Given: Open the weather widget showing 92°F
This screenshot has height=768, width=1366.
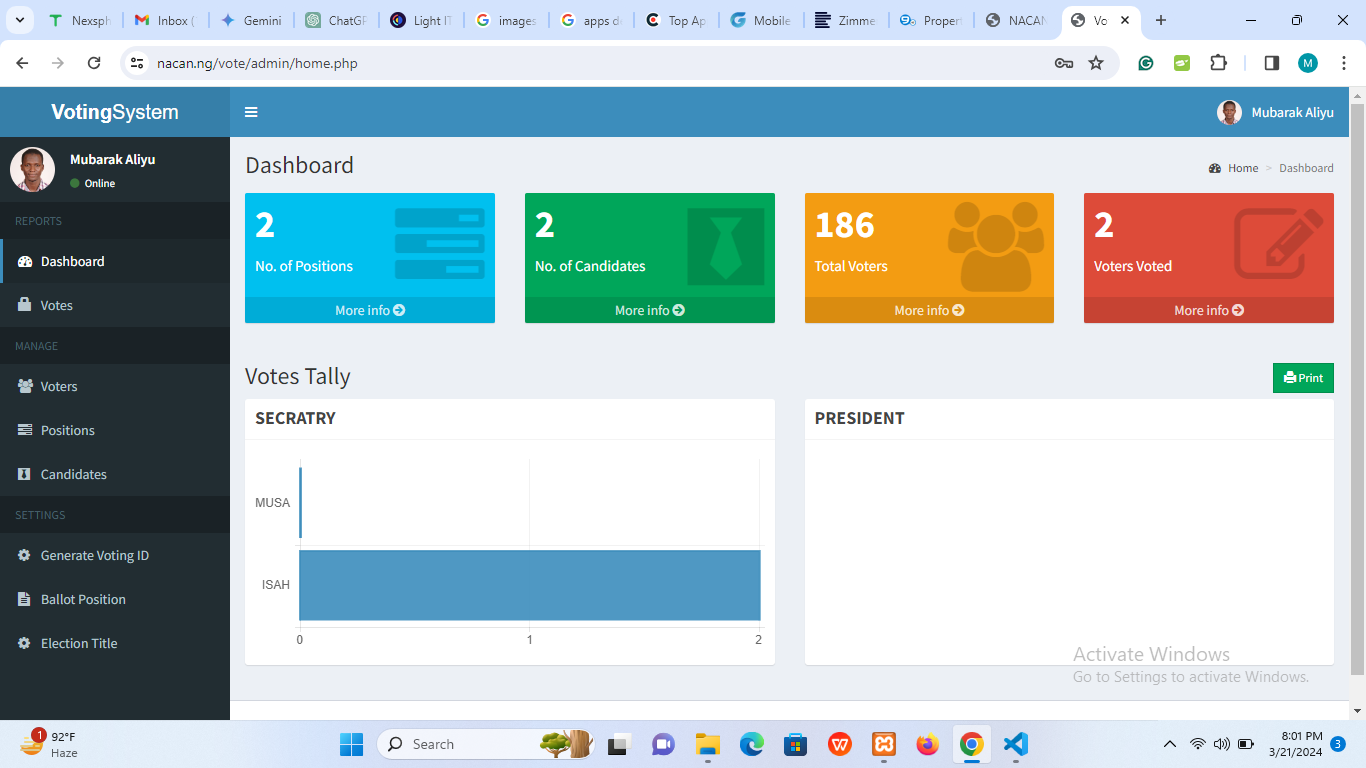Looking at the screenshot, I should coord(50,744).
